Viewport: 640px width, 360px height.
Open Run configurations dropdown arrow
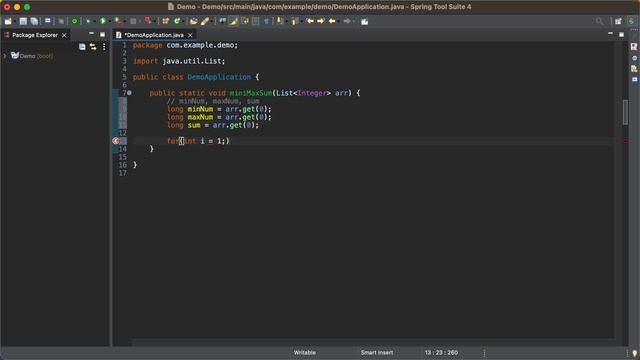[x=109, y=22]
